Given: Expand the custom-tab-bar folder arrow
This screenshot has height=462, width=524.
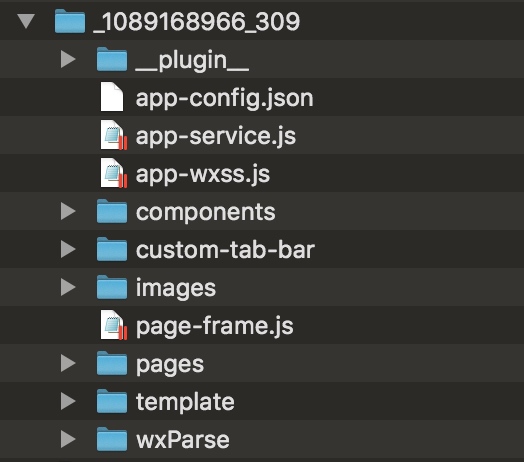Looking at the screenshot, I should [68, 249].
